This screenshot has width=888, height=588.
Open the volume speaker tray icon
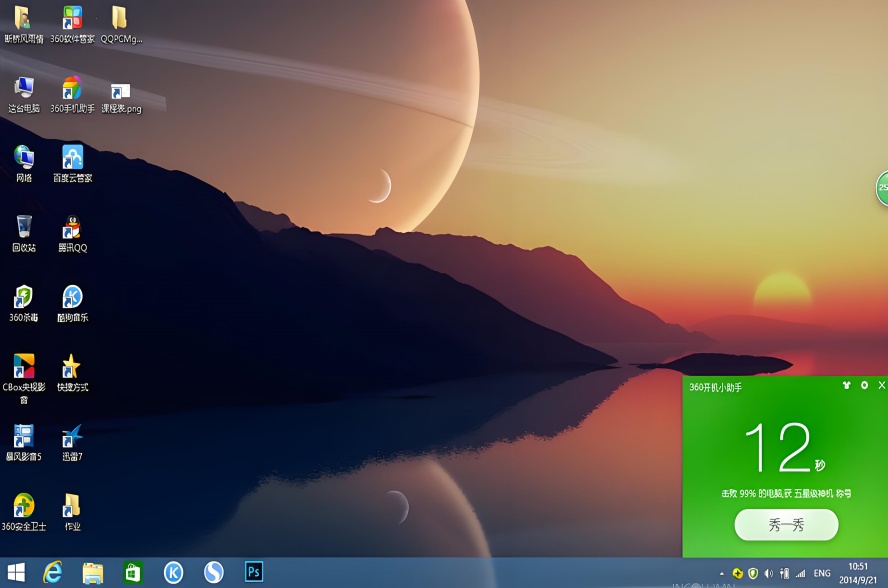pos(769,573)
